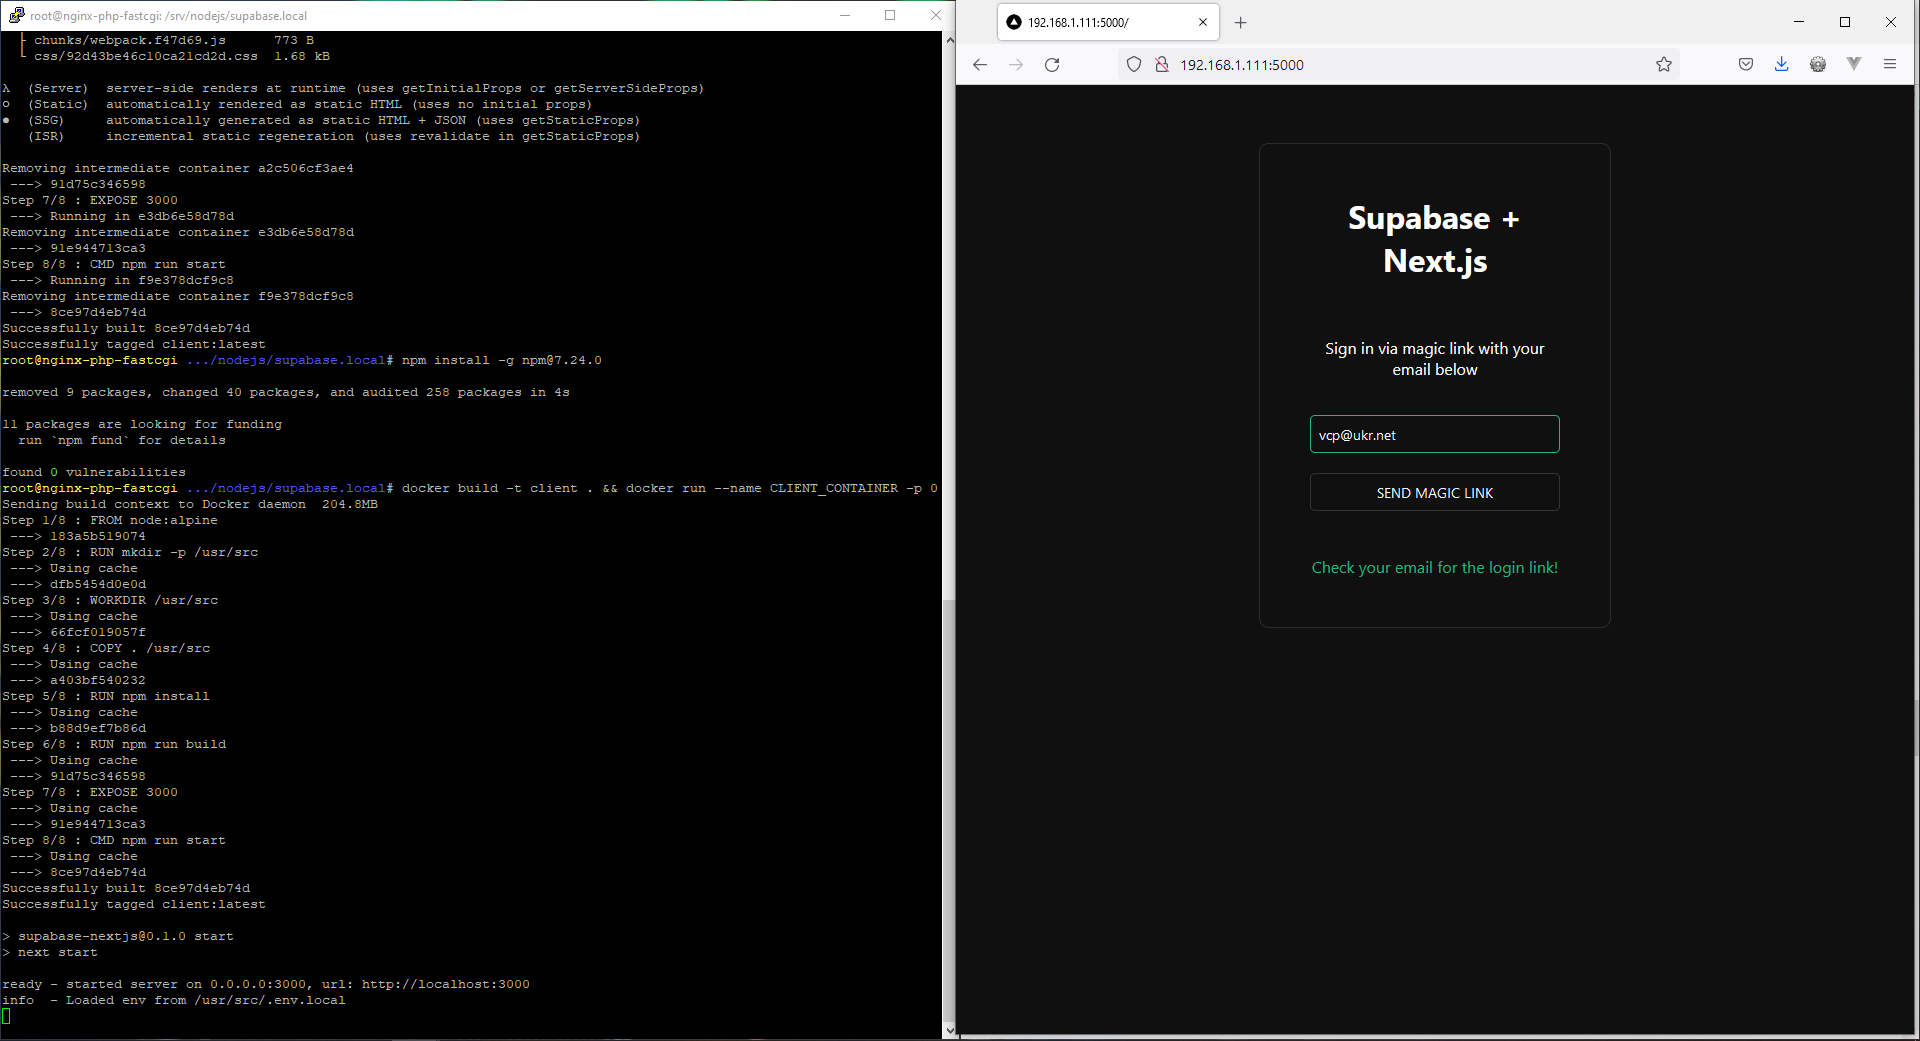Open the Downloads panel
This screenshot has height=1041, width=1920.
point(1780,63)
